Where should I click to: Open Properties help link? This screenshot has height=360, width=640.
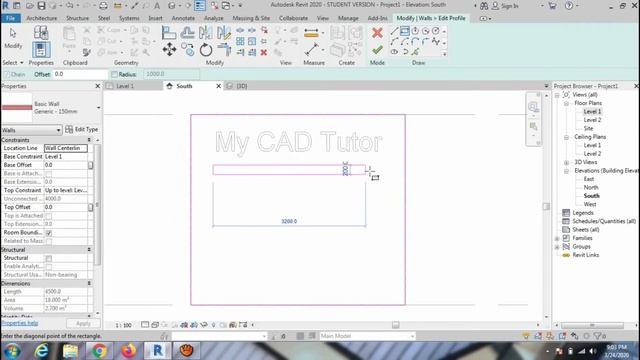20,323
